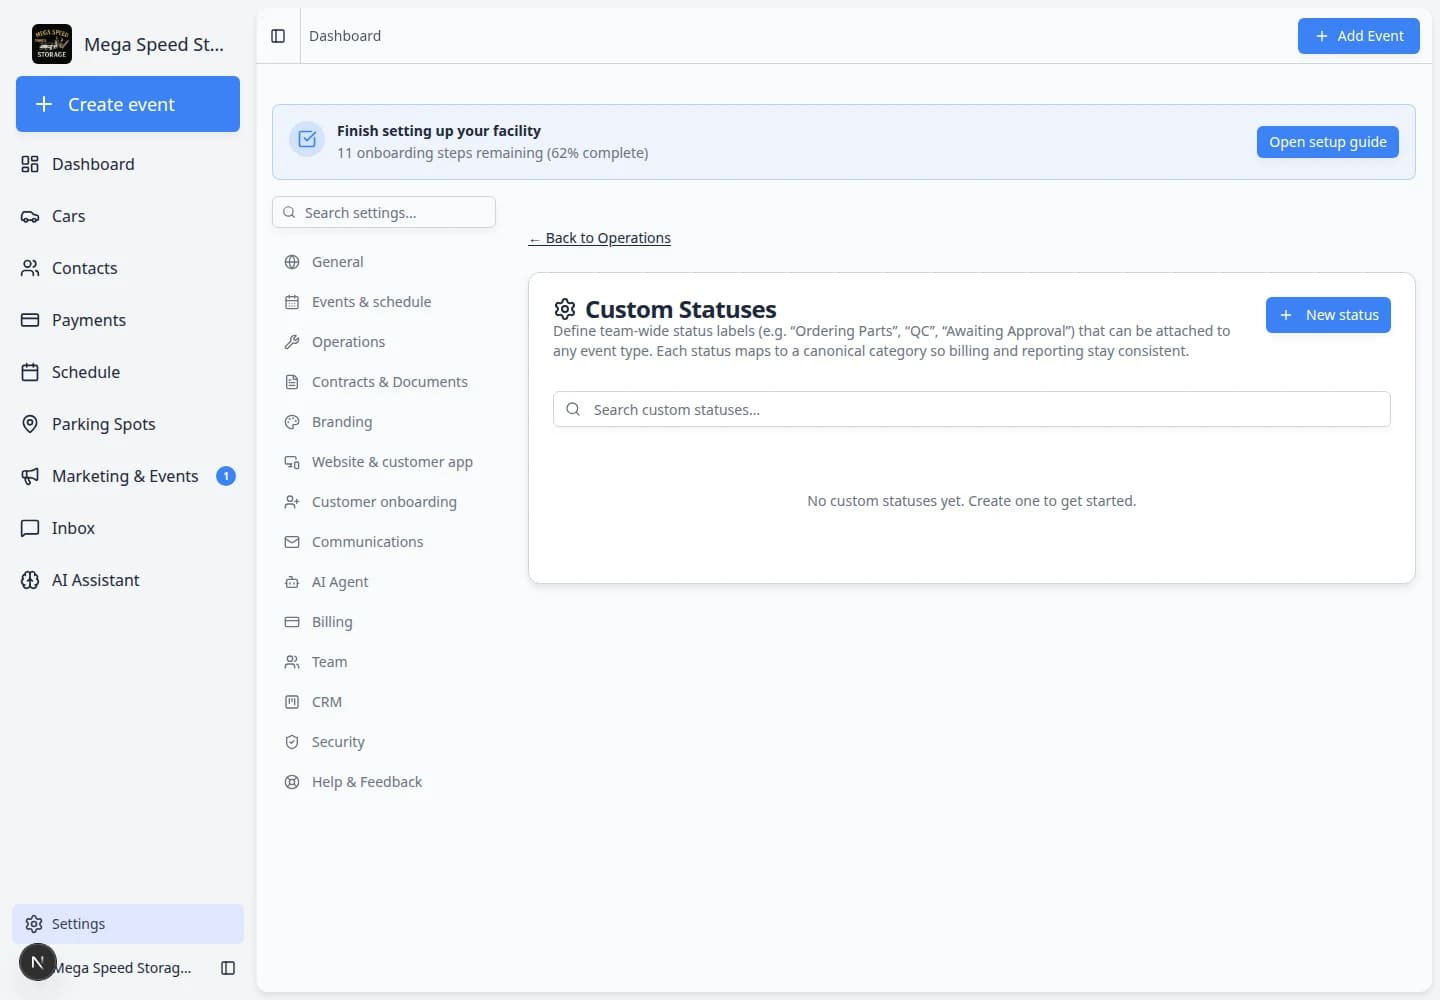Toggle the sidebar panel icon near Dashboard breadcrumb
Screen dimensions: 1440x1000
click(x=278, y=36)
